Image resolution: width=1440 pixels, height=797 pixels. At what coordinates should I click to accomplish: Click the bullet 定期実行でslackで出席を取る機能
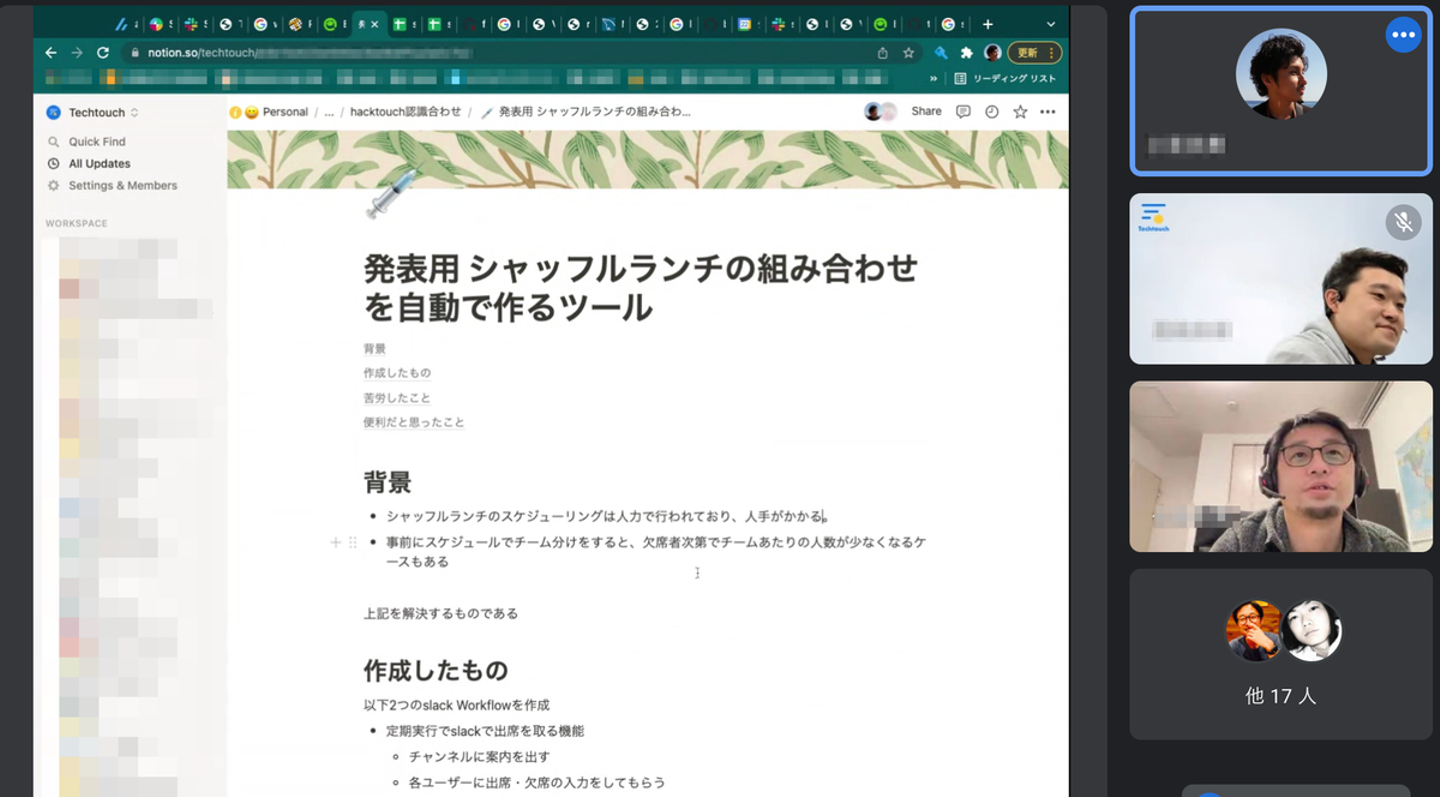click(485, 731)
